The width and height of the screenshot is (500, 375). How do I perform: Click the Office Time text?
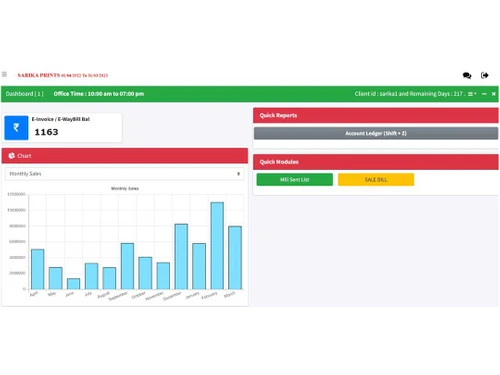coord(99,94)
